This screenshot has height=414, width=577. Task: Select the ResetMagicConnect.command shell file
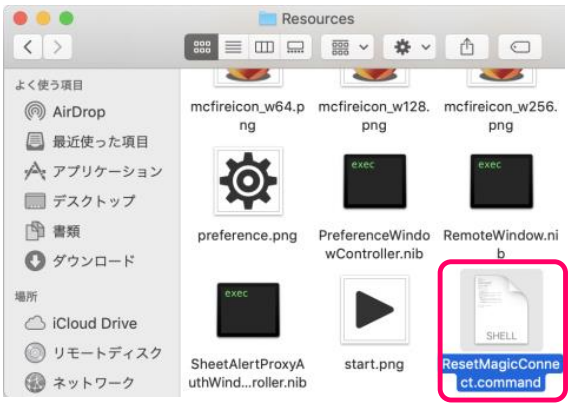tap(502, 330)
